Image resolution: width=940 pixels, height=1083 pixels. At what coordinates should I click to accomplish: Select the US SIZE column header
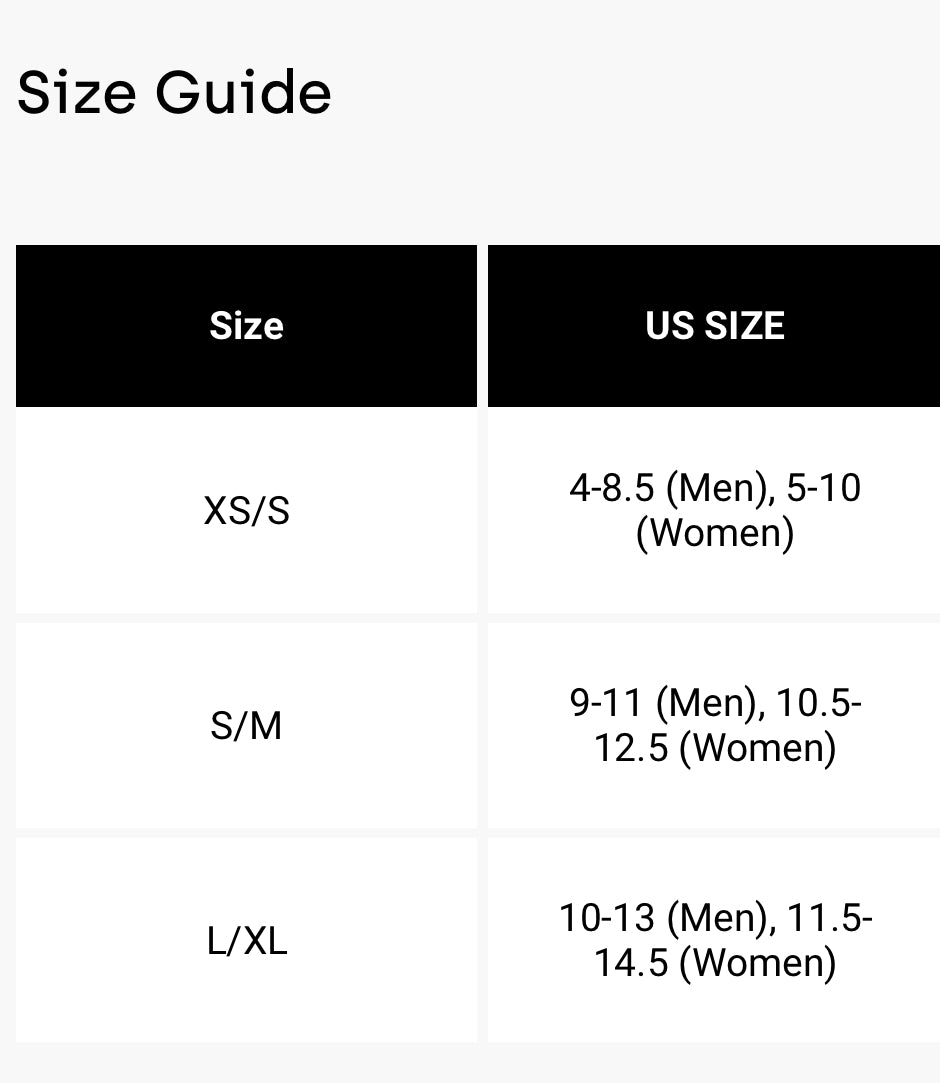(x=714, y=326)
